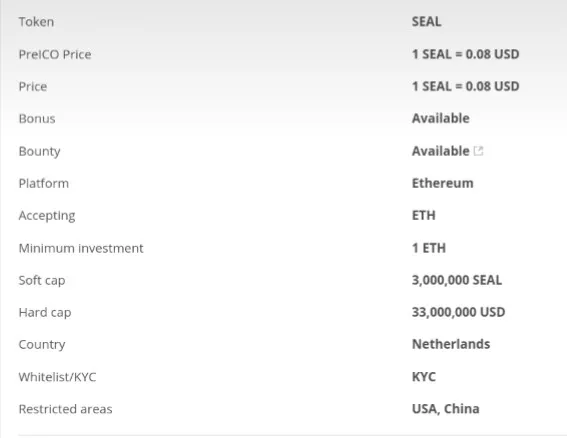Click the 33,000,000 USD hard cap value
Screen dimensions: 567x438
[x=458, y=312]
